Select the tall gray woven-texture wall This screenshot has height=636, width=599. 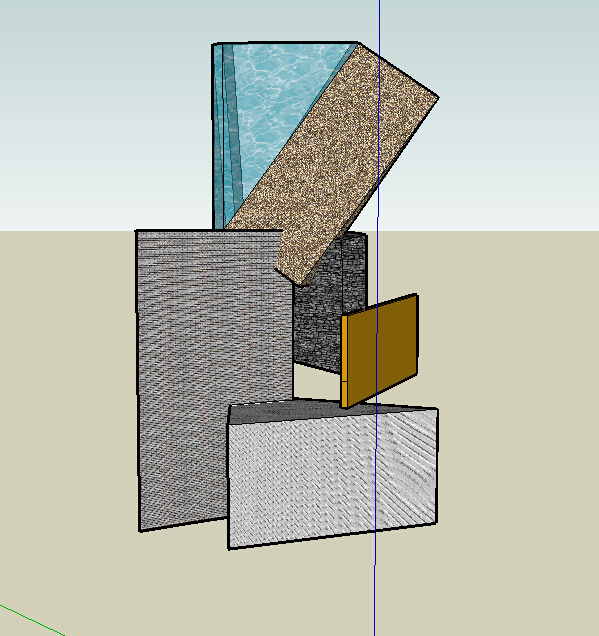(203, 365)
